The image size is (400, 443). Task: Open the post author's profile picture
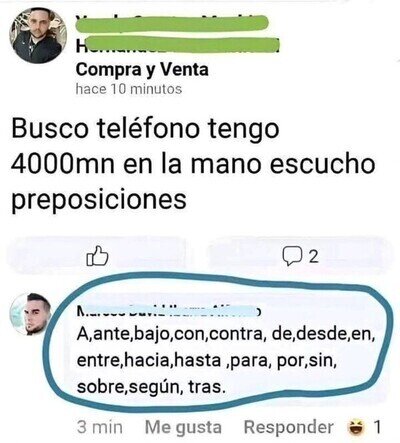click(x=38, y=35)
